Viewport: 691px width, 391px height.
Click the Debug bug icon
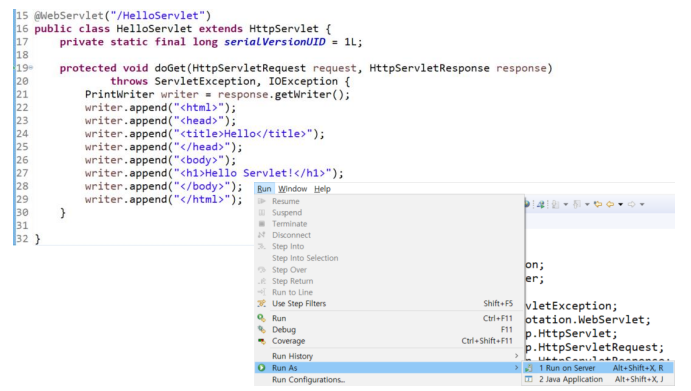click(262, 329)
